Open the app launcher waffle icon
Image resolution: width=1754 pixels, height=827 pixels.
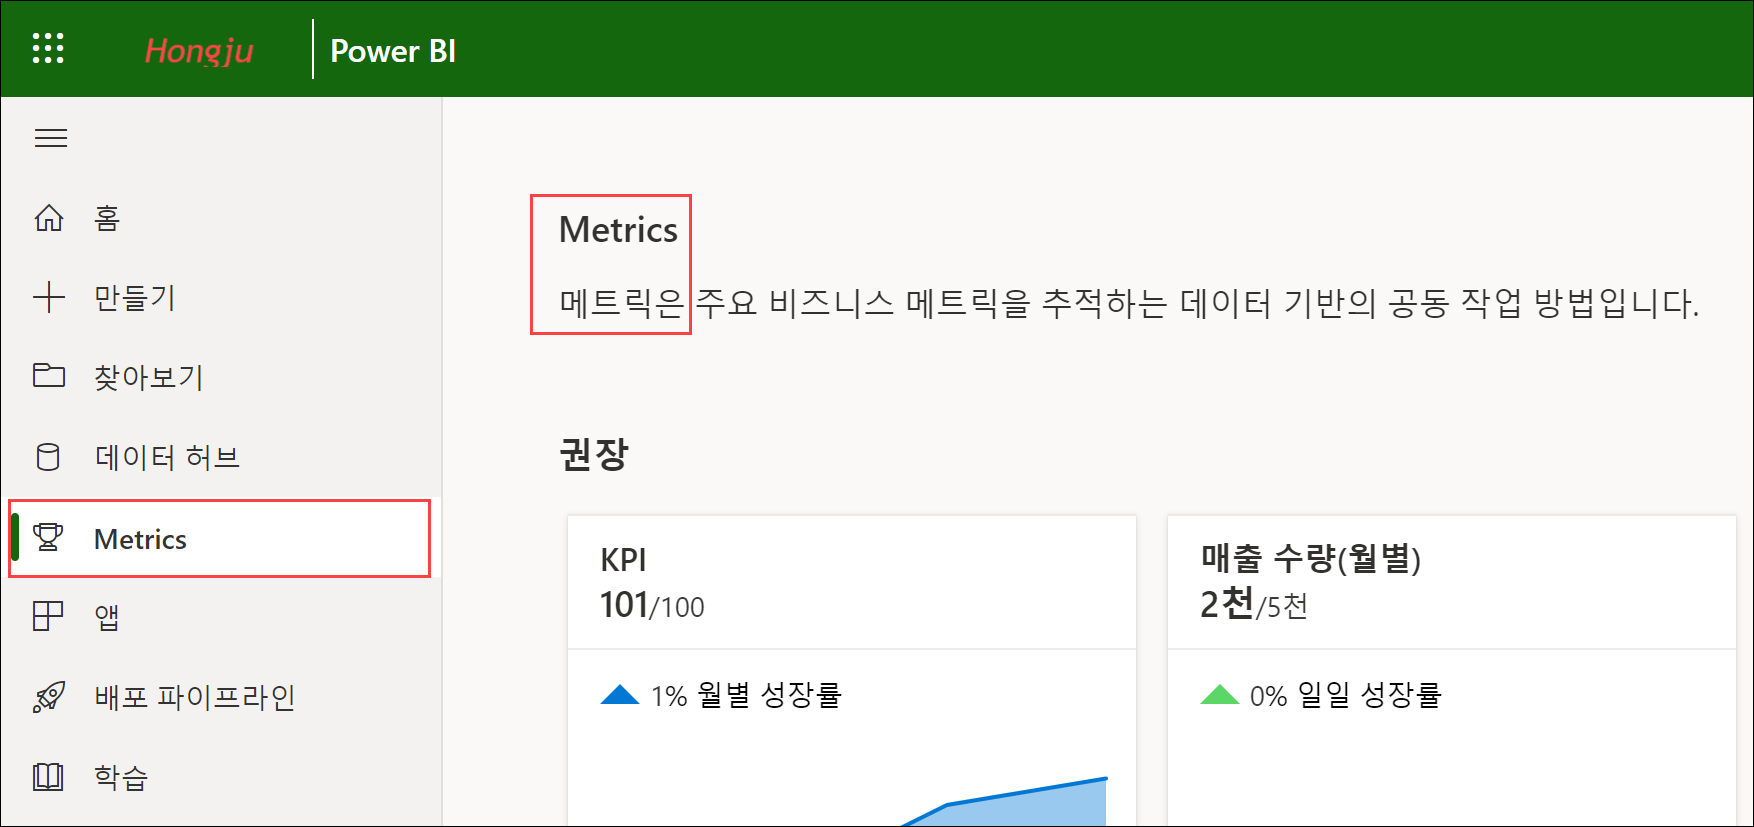pos(48,48)
